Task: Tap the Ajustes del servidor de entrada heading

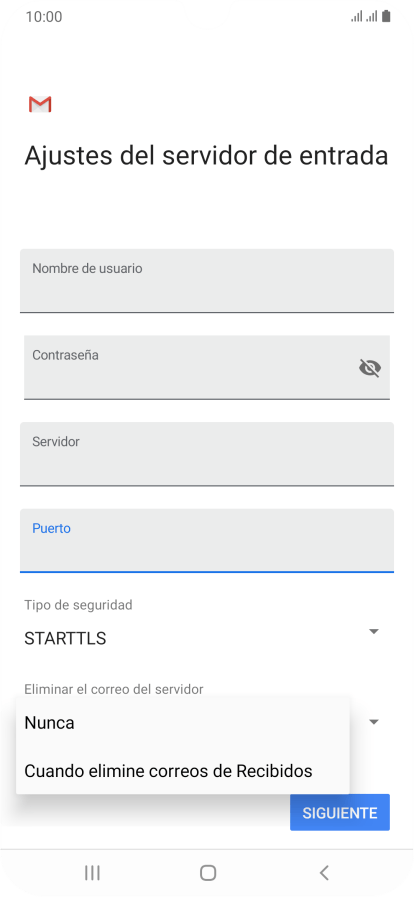Action: coord(206,156)
